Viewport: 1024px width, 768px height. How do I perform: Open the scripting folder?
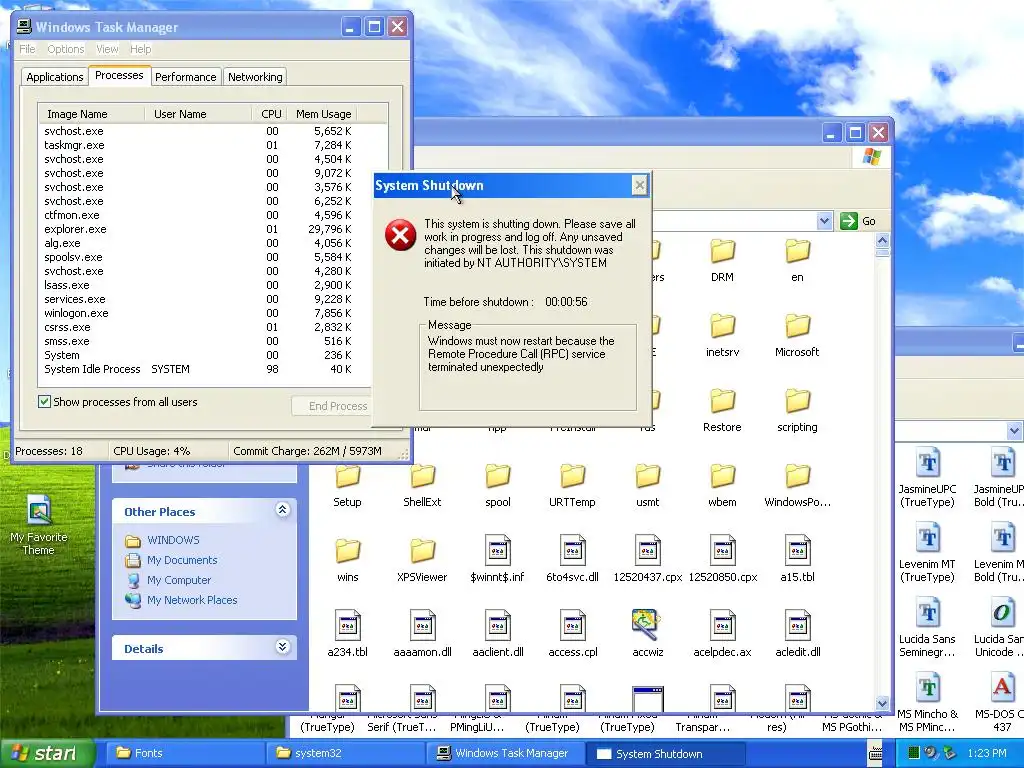pos(797,410)
